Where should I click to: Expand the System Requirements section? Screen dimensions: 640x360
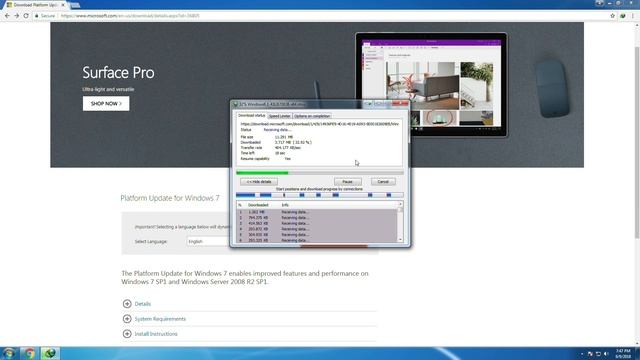(x=127, y=319)
